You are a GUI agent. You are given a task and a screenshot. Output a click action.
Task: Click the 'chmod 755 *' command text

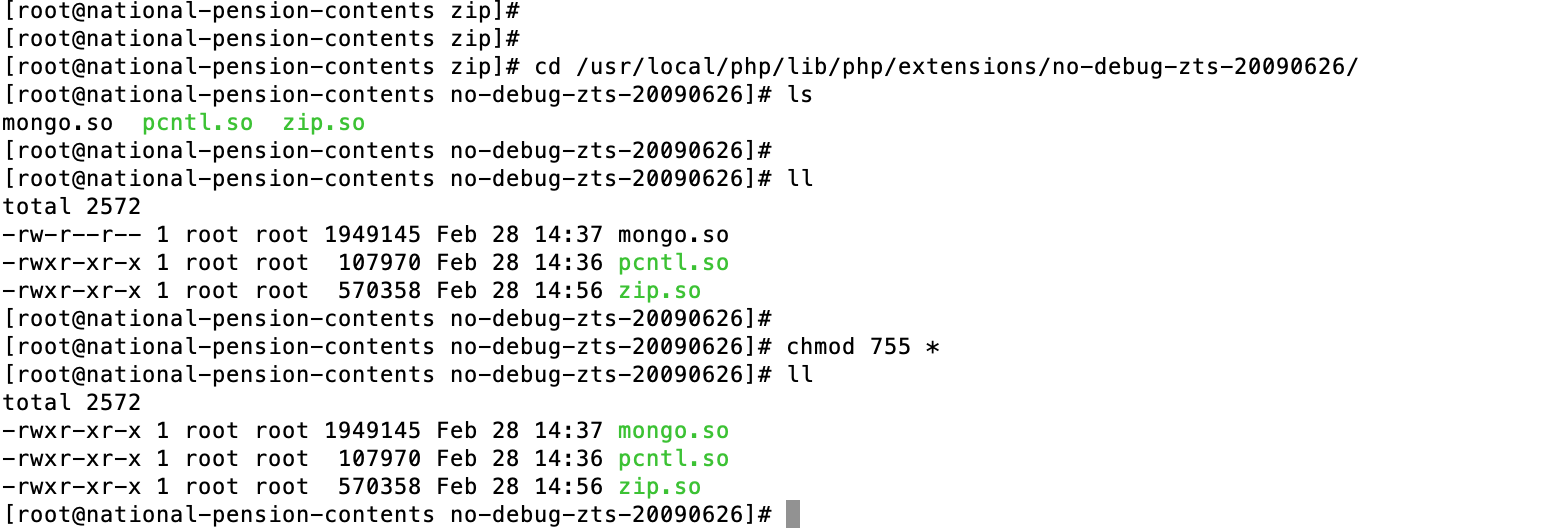click(x=863, y=347)
